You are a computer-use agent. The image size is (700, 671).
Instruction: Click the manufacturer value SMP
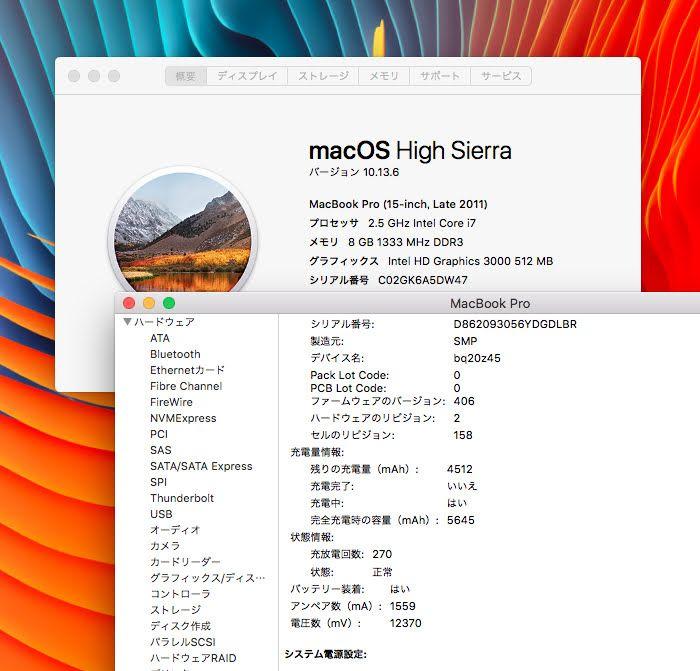point(465,341)
